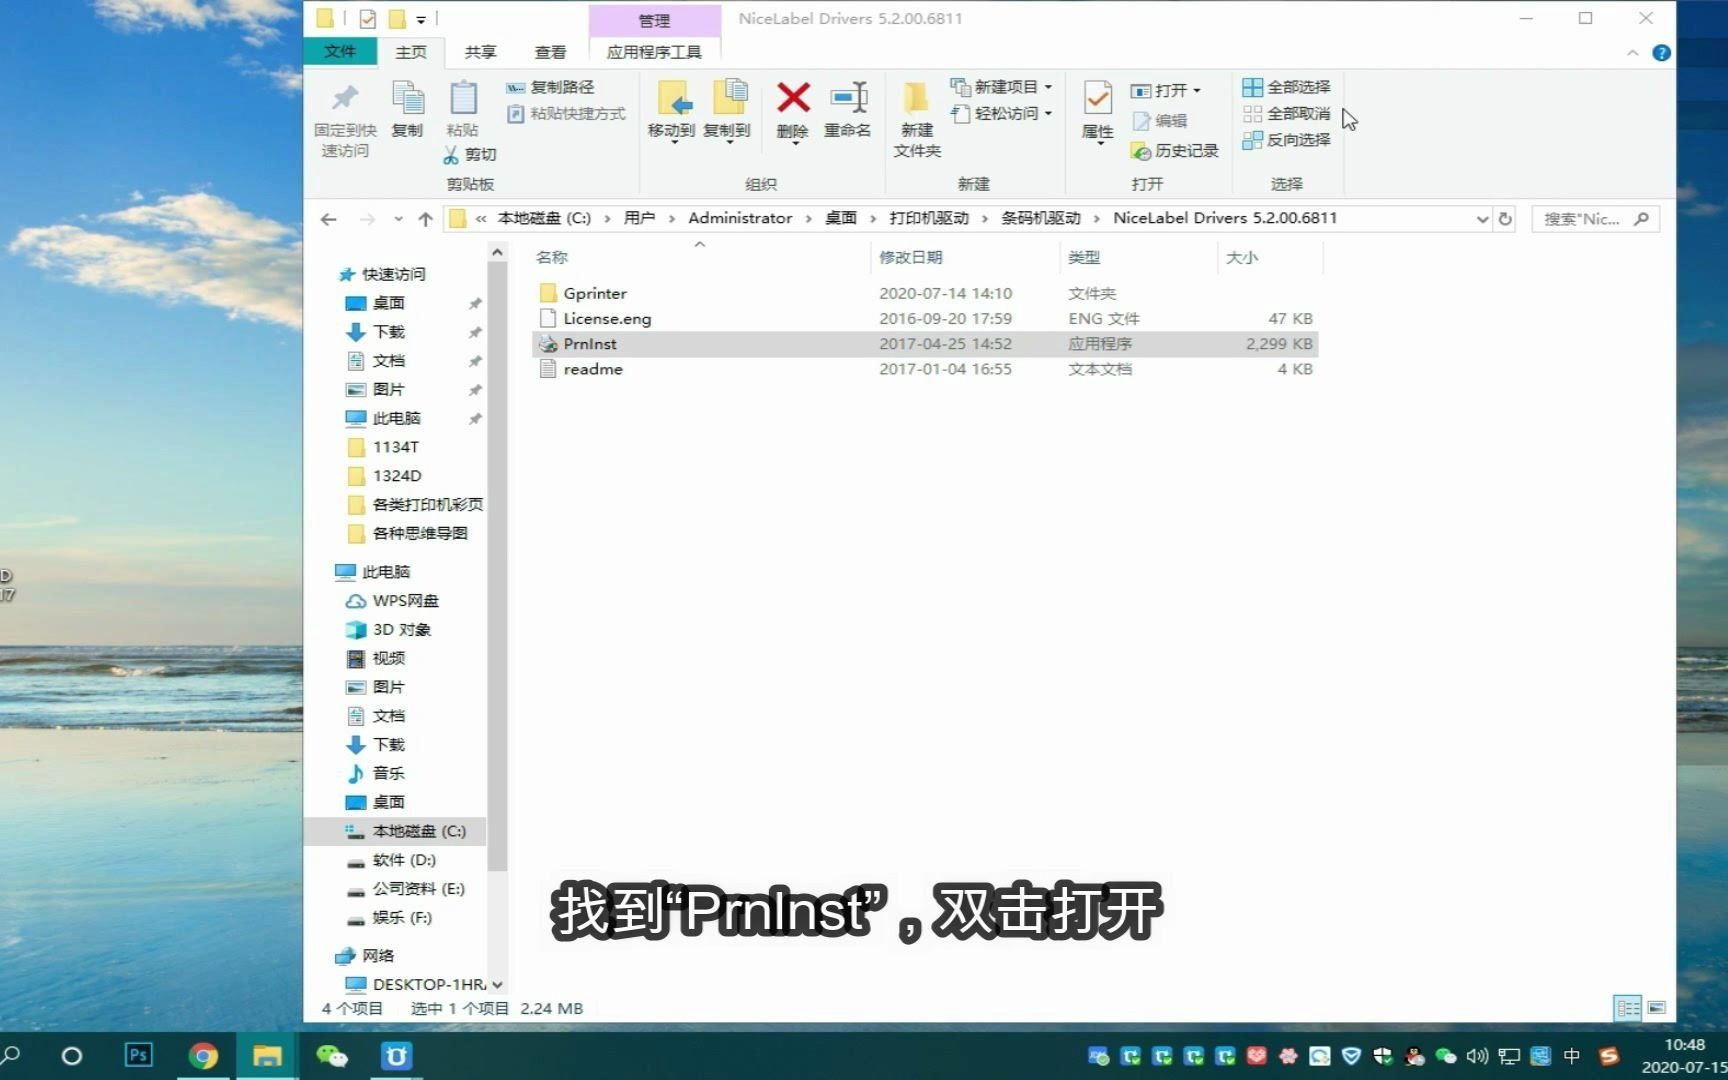
Task: Open WeChat from the taskbar
Action: pyautogui.click(x=331, y=1056)
